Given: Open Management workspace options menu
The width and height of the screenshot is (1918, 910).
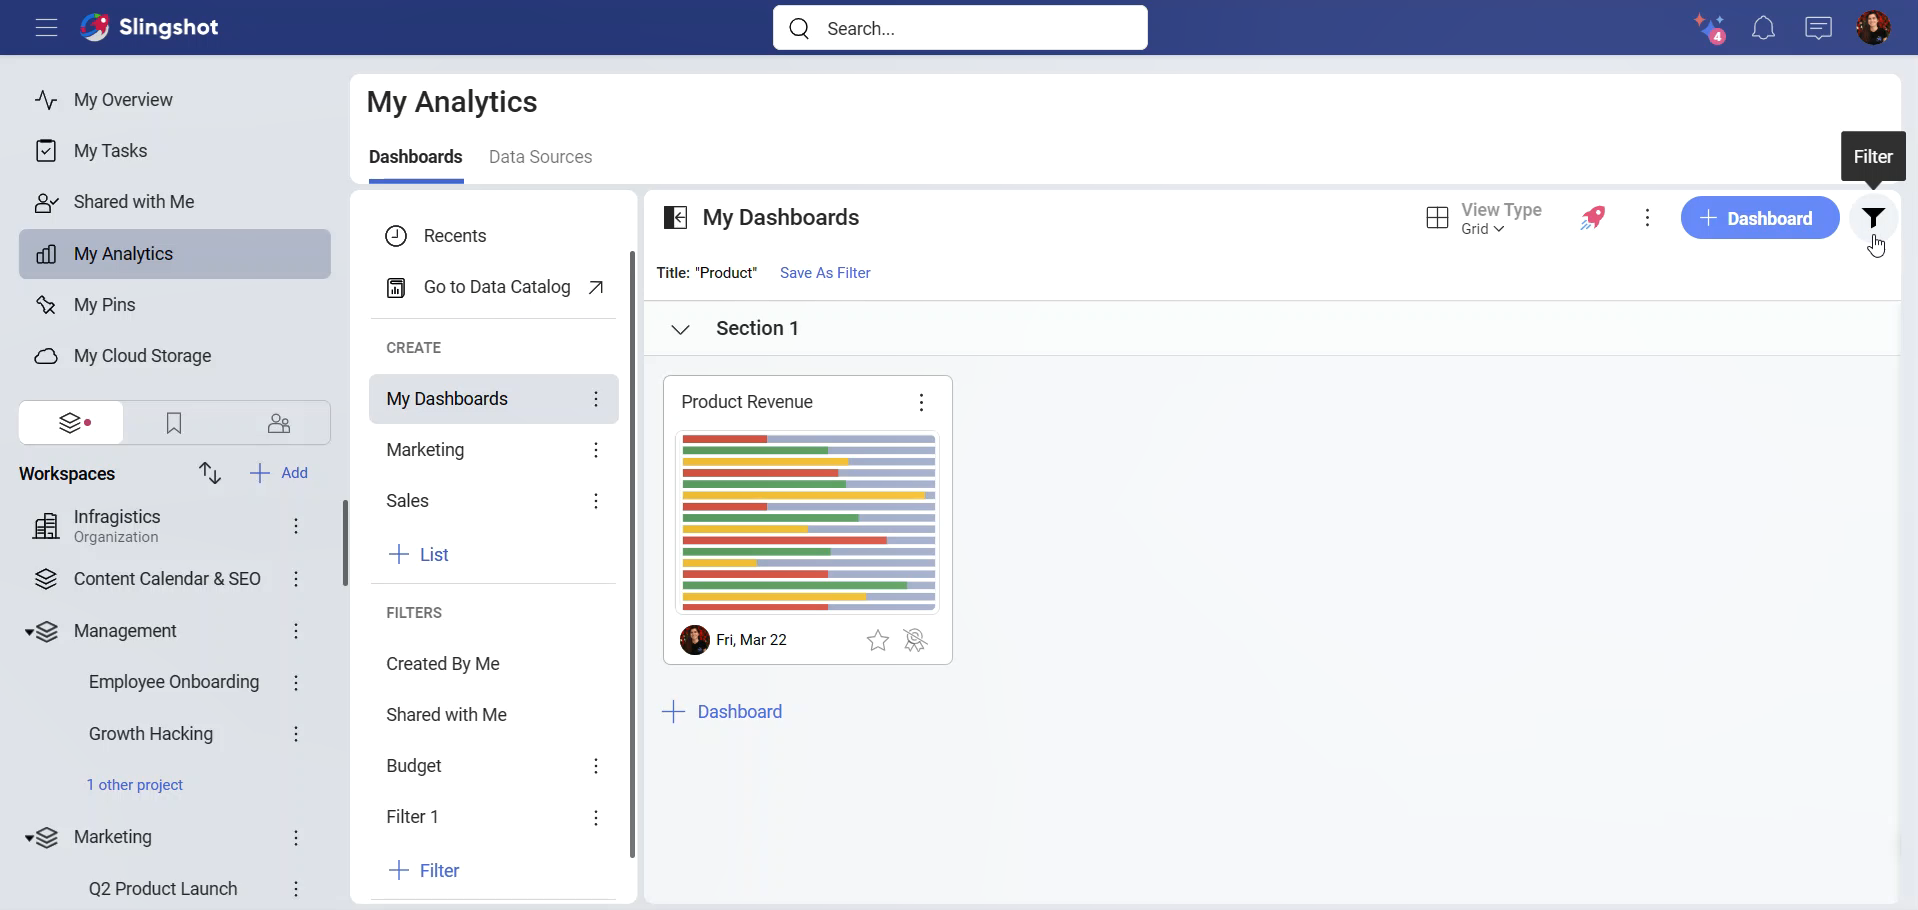Looking at the screenshot, I should click(x=296, y=631).
